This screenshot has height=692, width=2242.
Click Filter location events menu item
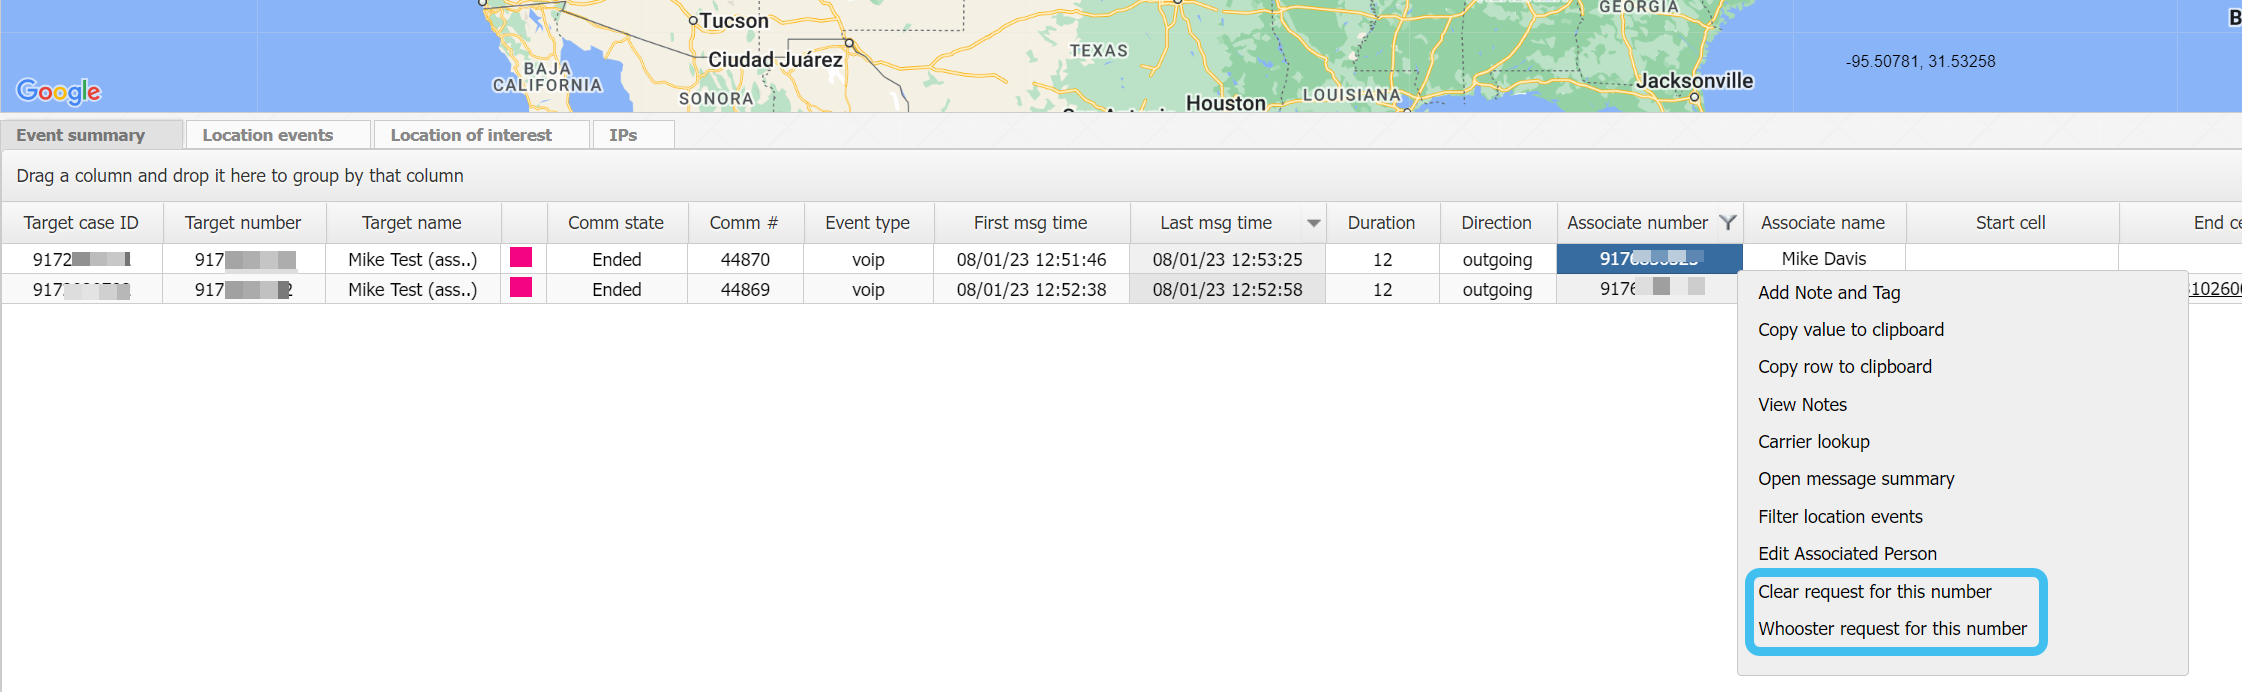point(1840,517)
